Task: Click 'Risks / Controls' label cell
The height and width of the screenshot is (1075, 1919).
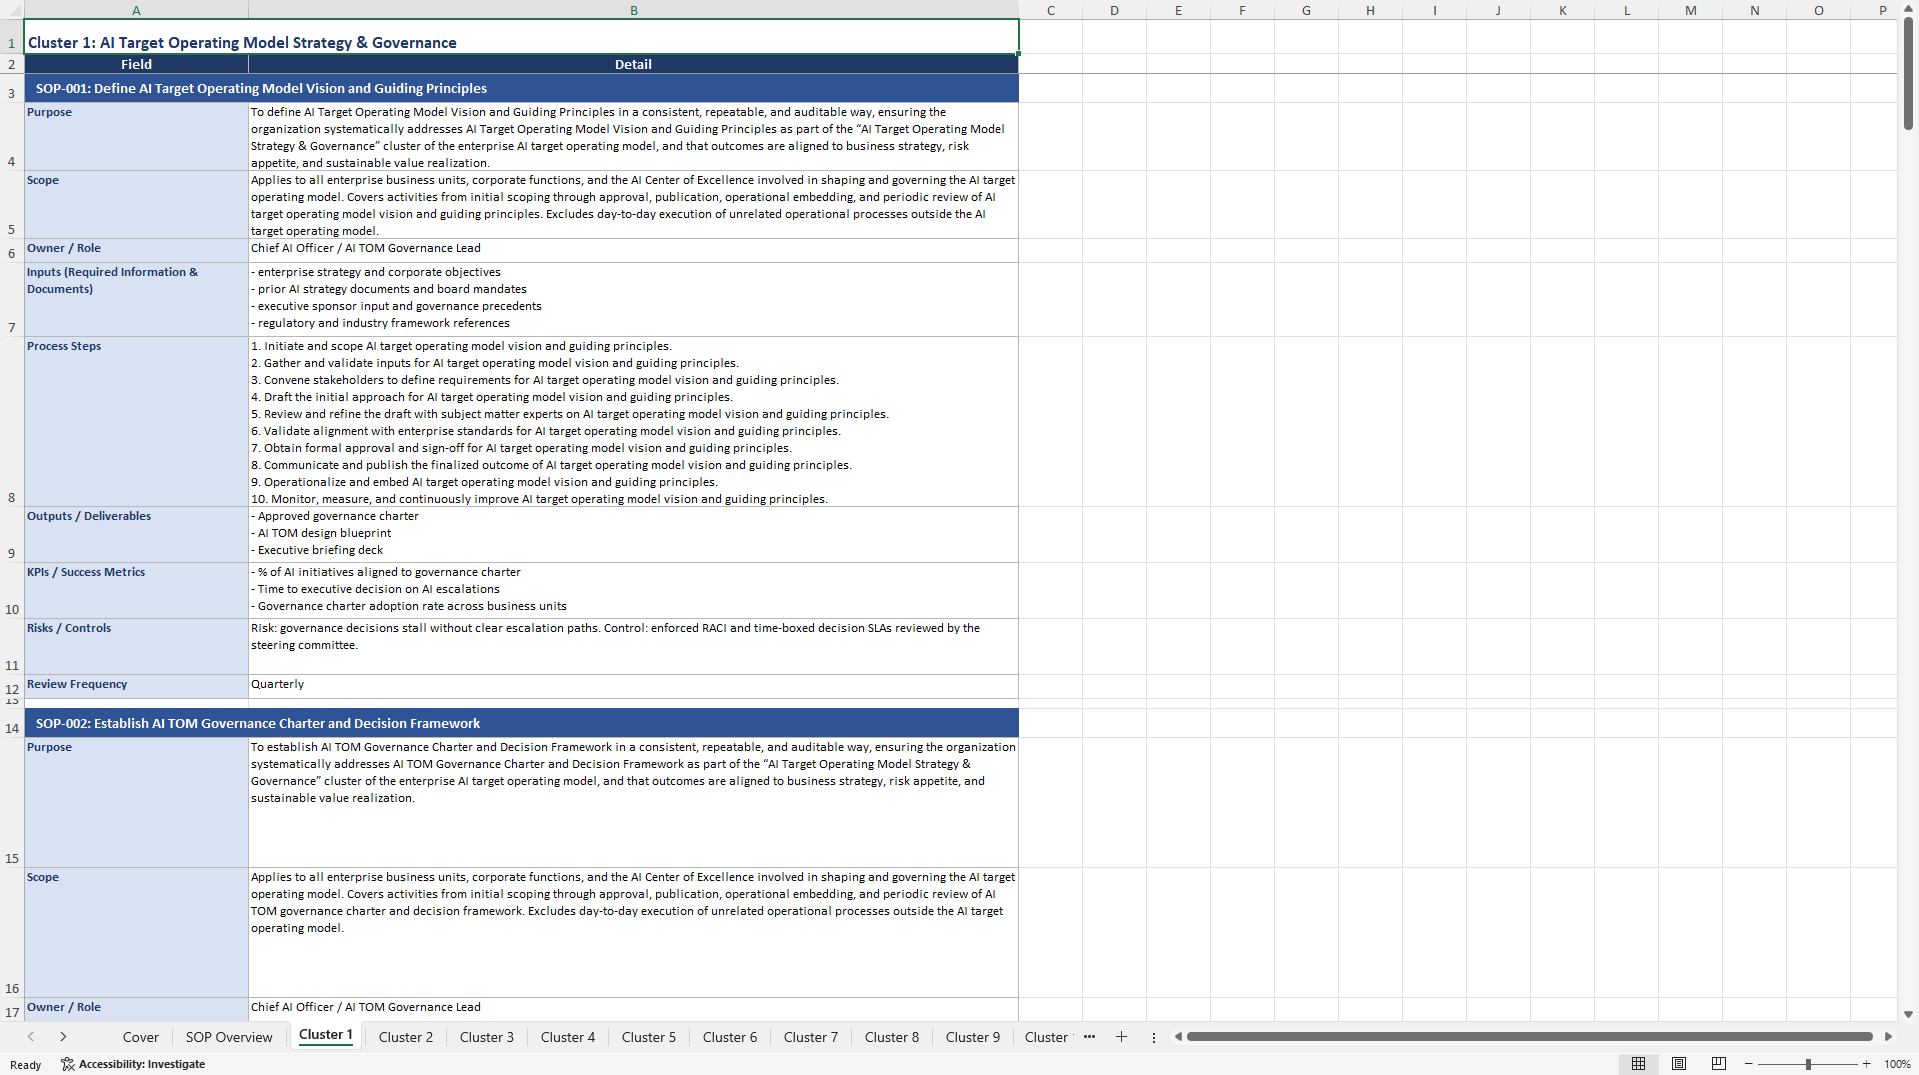Action: click(136, 646)
